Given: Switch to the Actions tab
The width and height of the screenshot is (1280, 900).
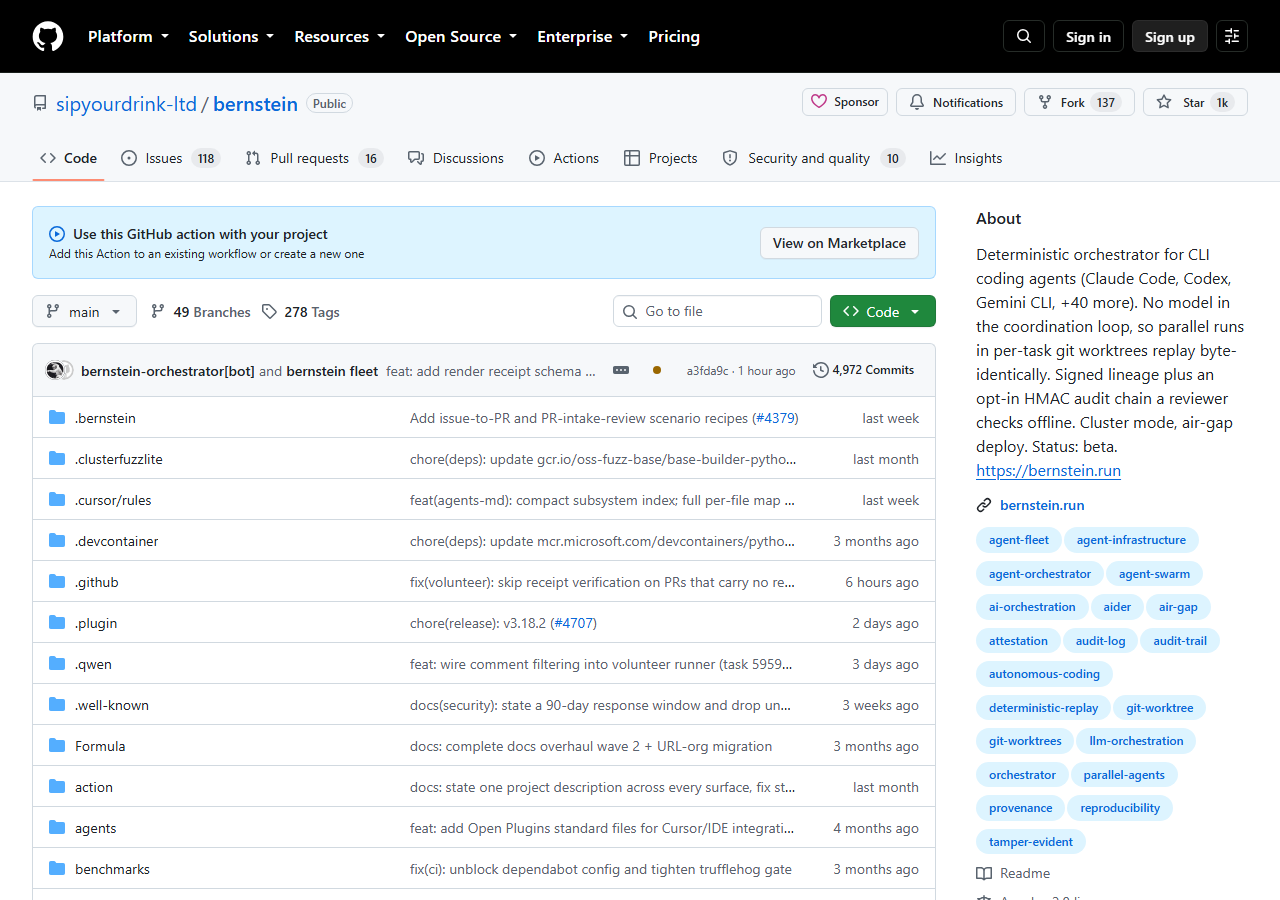Looking at the screenshot, I should click(x=564, y=158).
